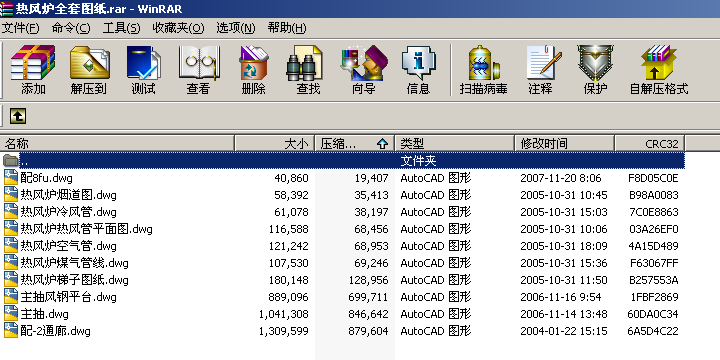Click the date 2007-11-20 8:06
Viewport: 720px width, 360px height.
(561, 178)
